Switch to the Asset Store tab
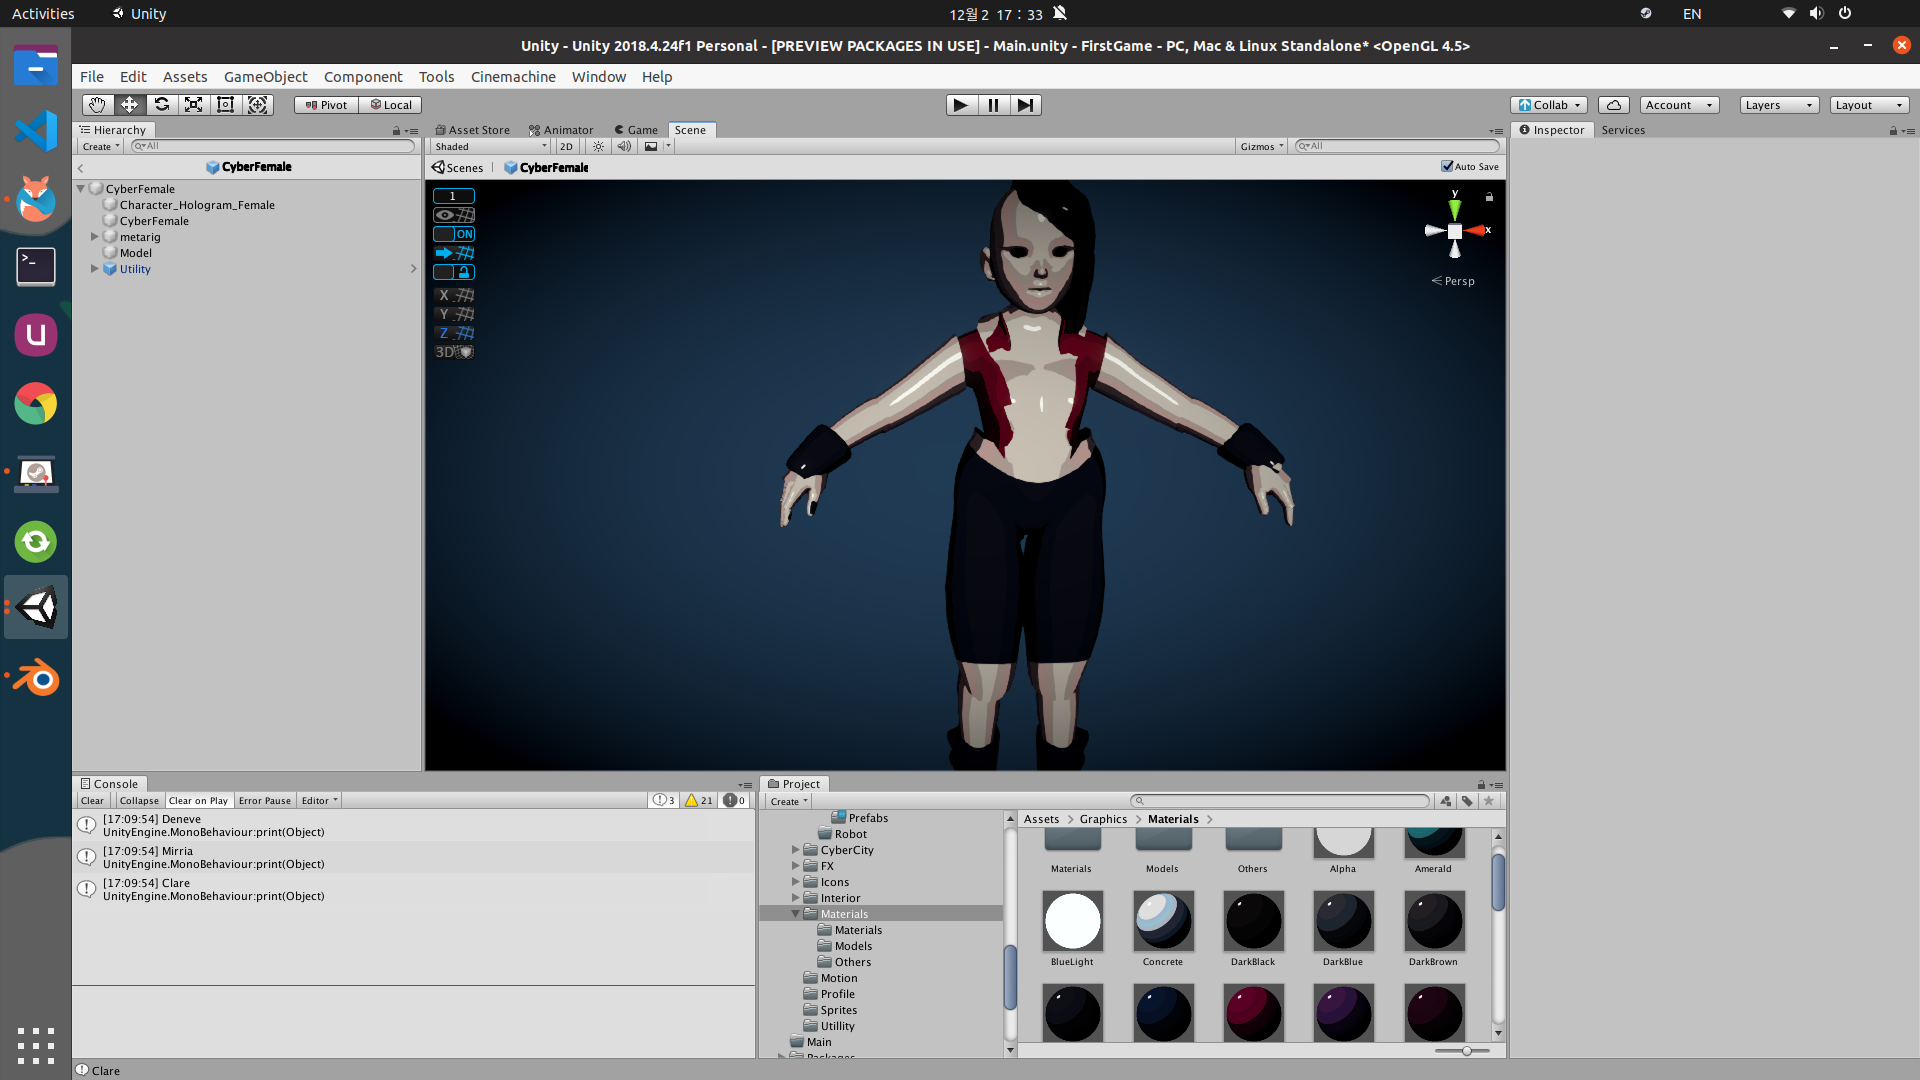The width and height of the screenshot is (1920, 1080). click(x=473, y=130)
